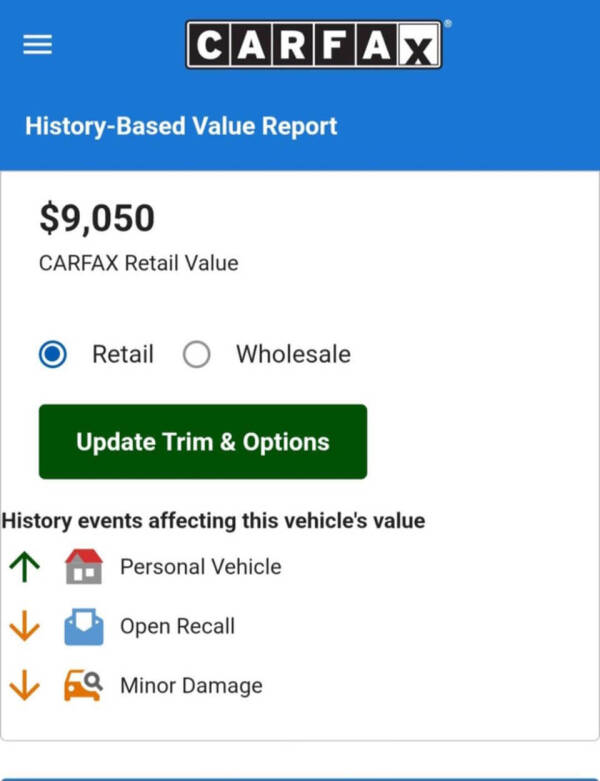
Task: Click the CARFAX Retail Value label
Action: tap(138, 264)
